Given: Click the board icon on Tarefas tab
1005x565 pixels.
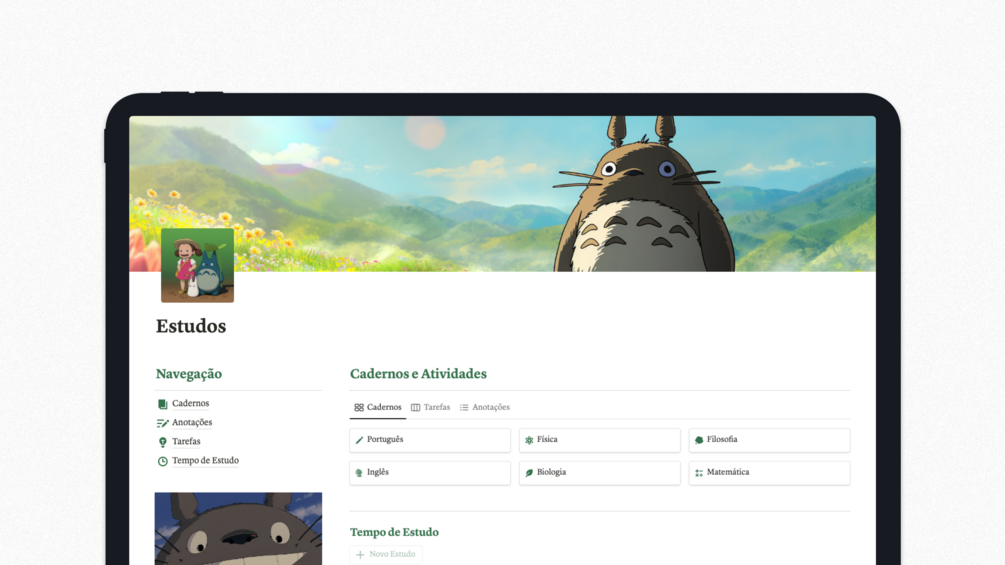Looking at the screenshot, I should pyautogui.click(x=415, y=407).
